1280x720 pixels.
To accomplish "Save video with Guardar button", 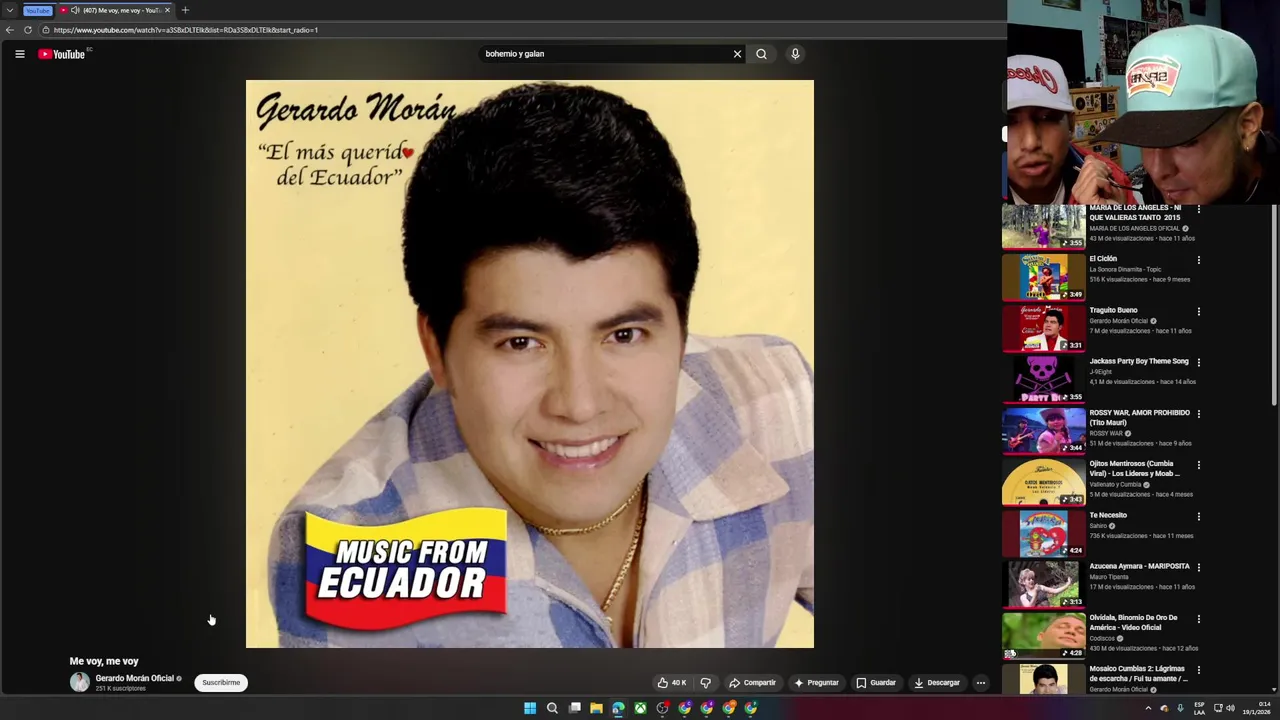I will point(876,683).
